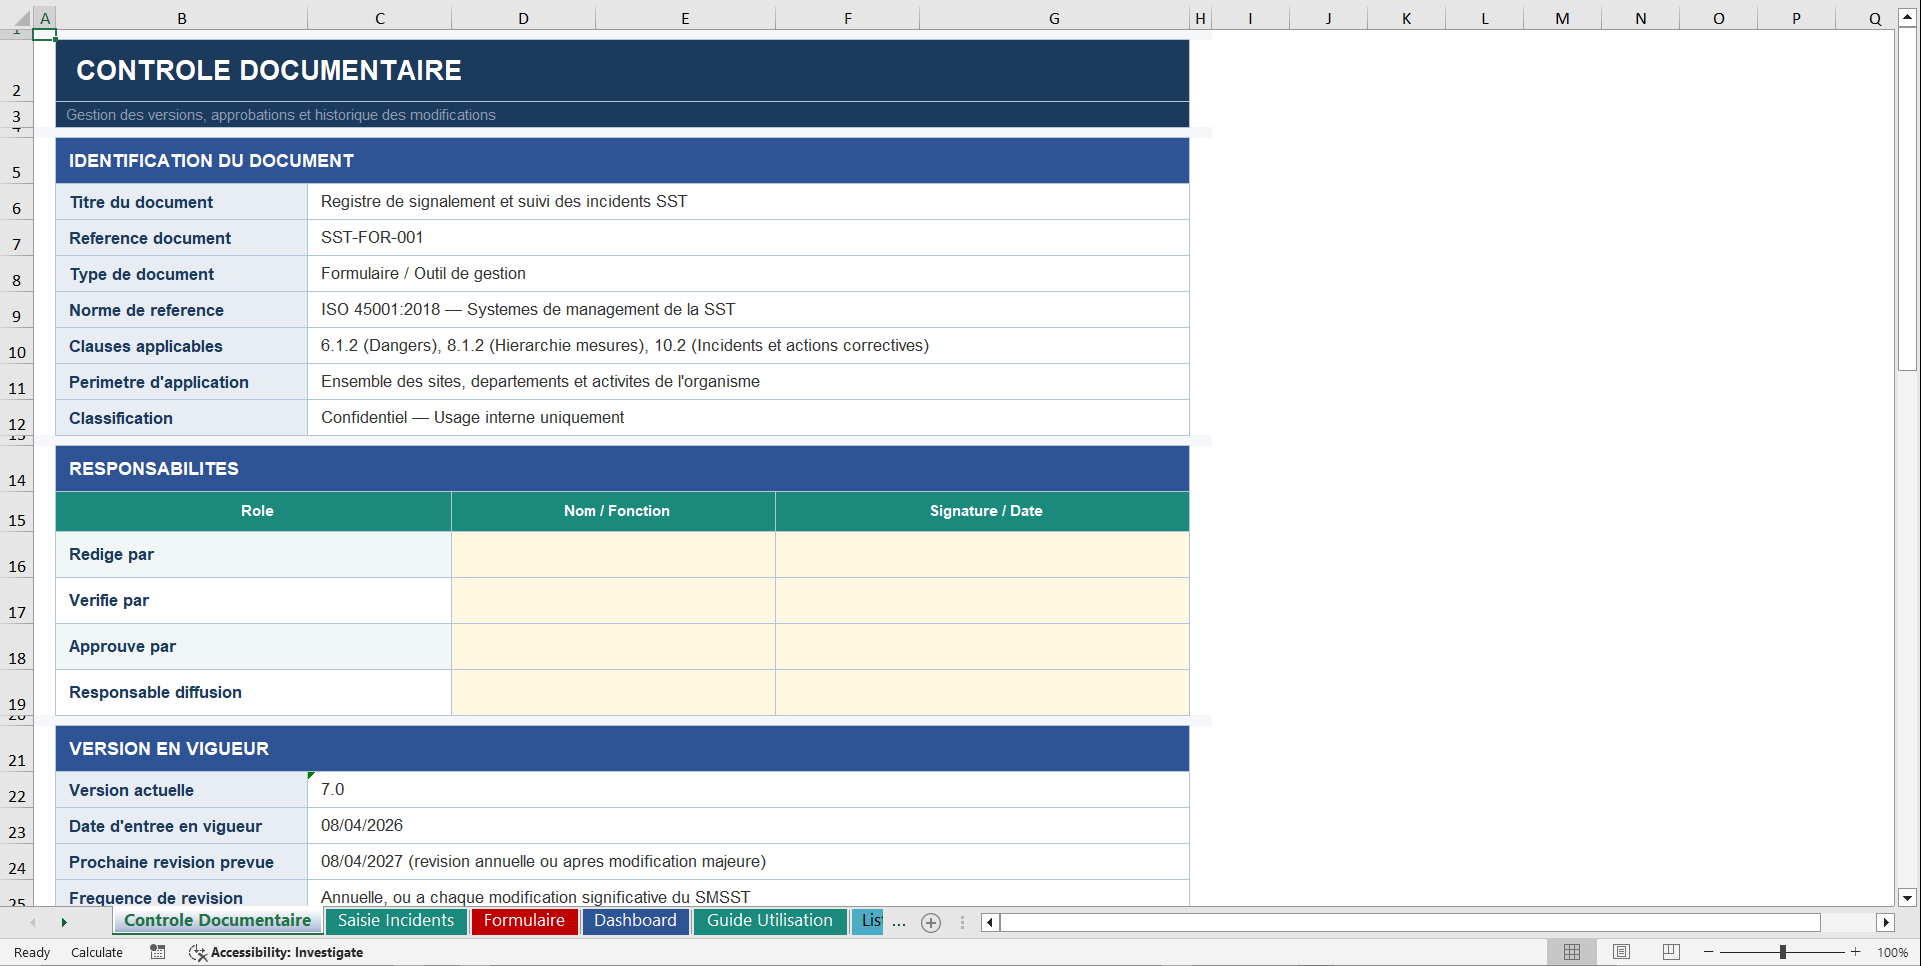The width and height of the screenshot is (1921, 966).
Task: Switch to Normal view icon in status bar
Action: (1571, 952)
